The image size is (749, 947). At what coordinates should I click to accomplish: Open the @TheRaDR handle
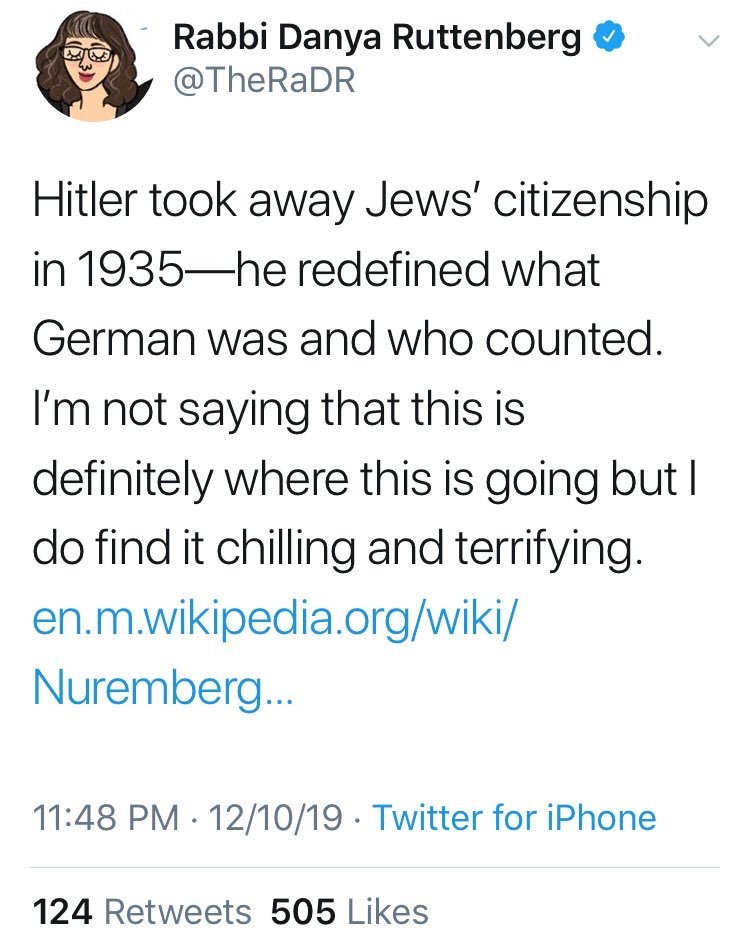click(x=264, y=80)
